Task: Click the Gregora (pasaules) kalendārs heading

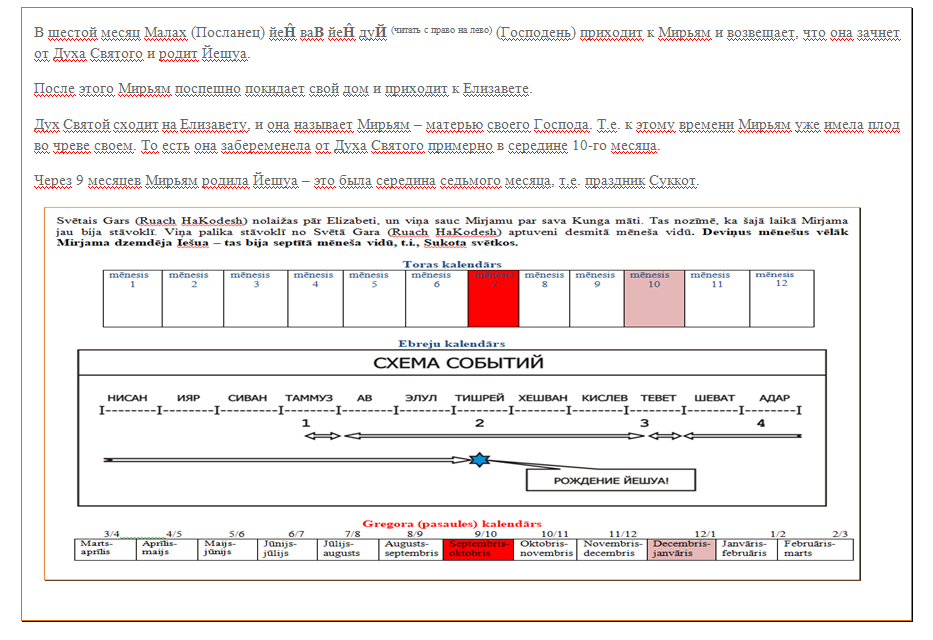Action: click(x=449, y=523)
